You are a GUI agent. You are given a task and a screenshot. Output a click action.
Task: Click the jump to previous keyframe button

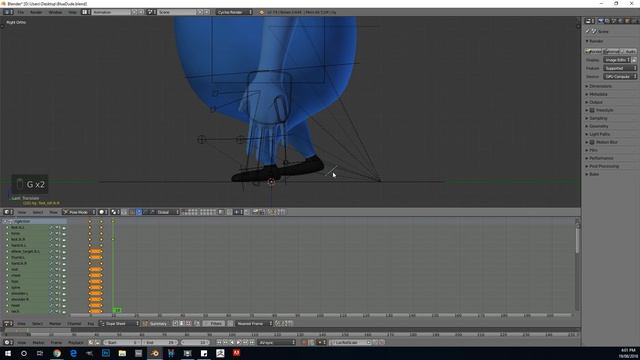pos(225,342)
